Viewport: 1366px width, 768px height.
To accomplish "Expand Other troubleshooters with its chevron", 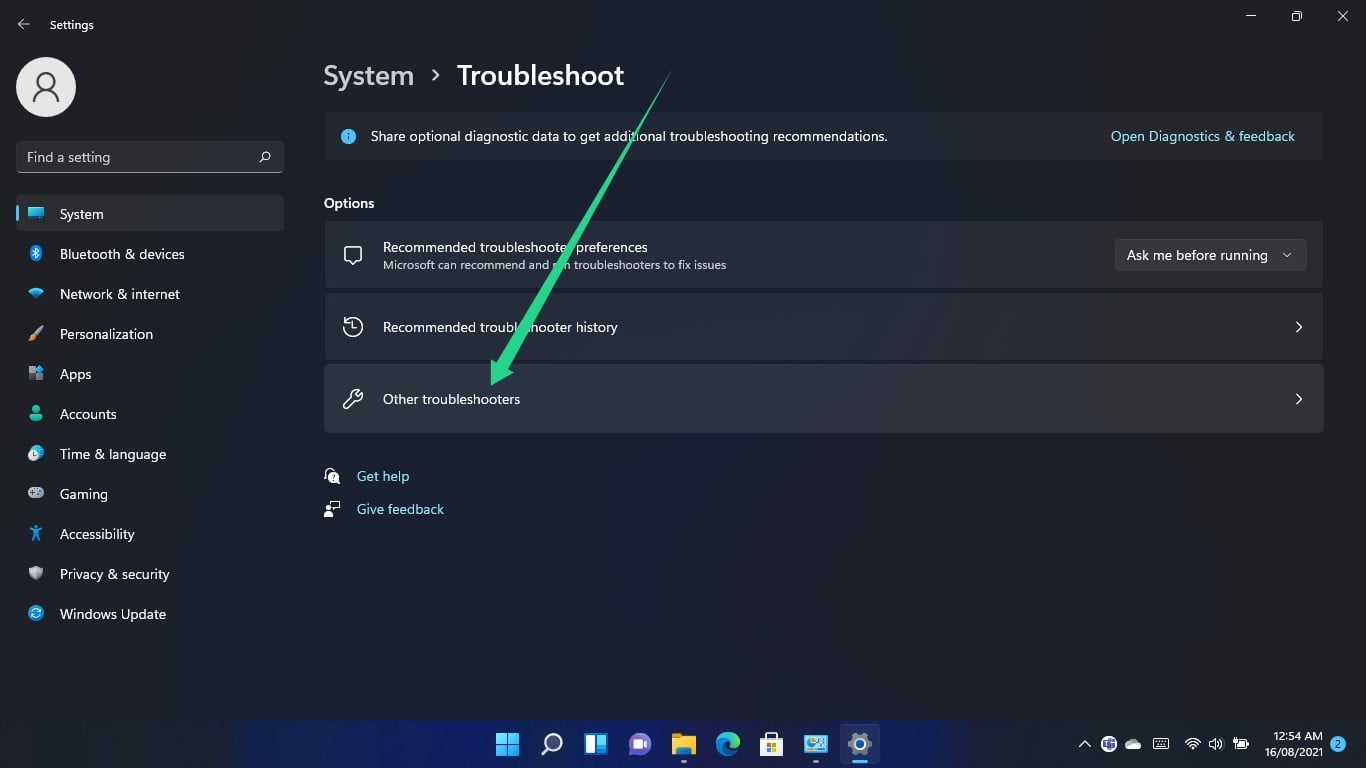I will click(x=1298, y=398).
